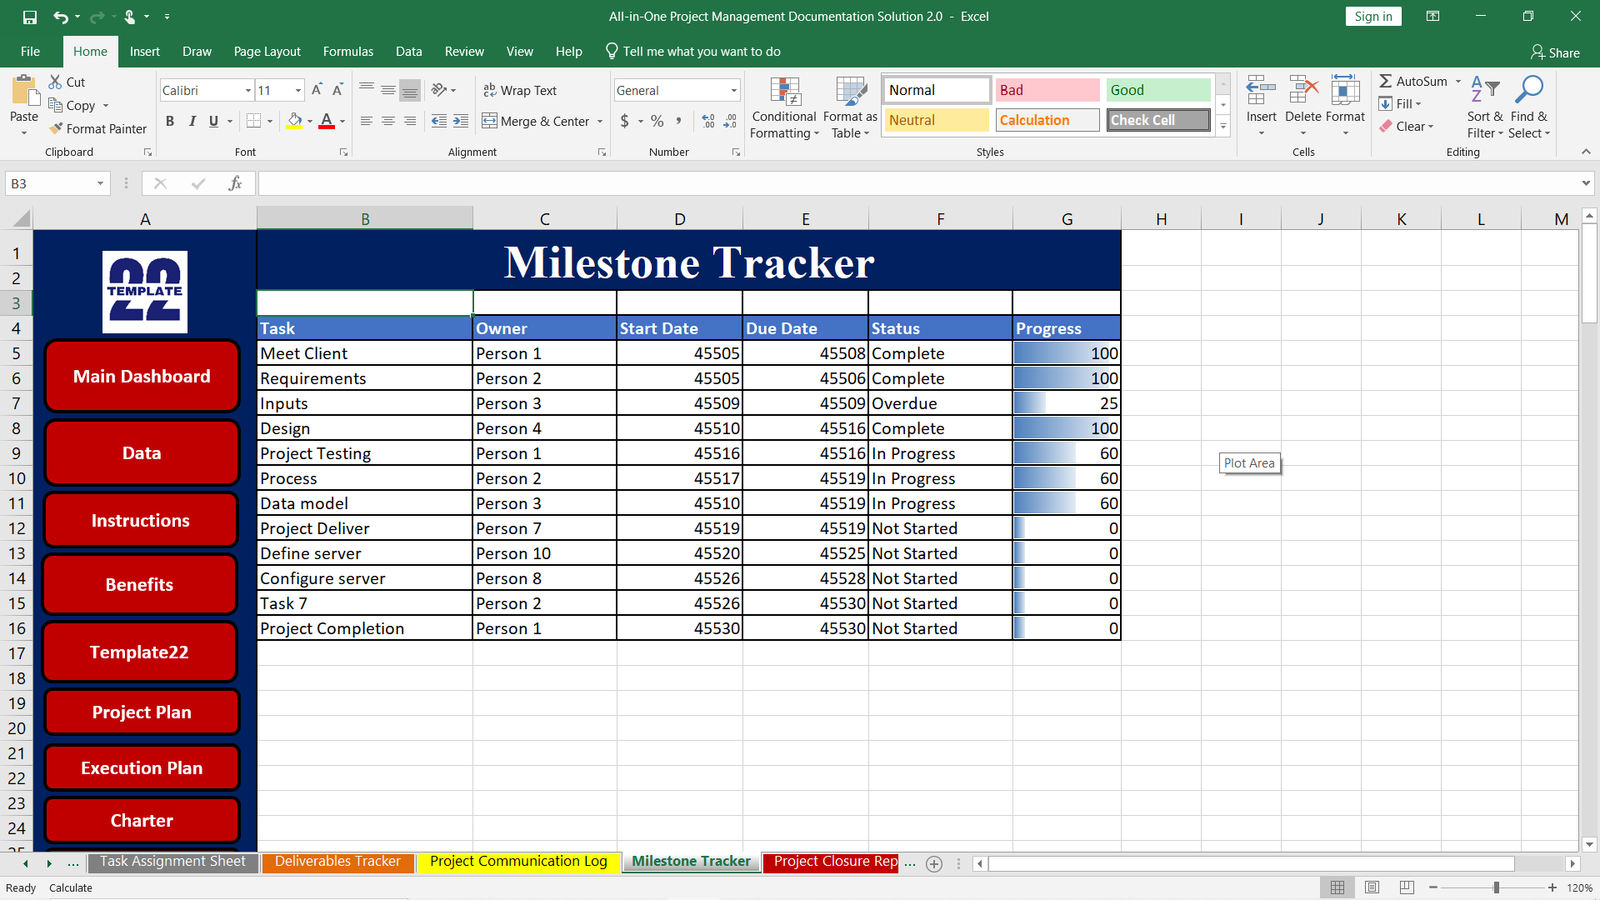
Task: Click the Cut scissors icon
Action: (x=55, y=82)
